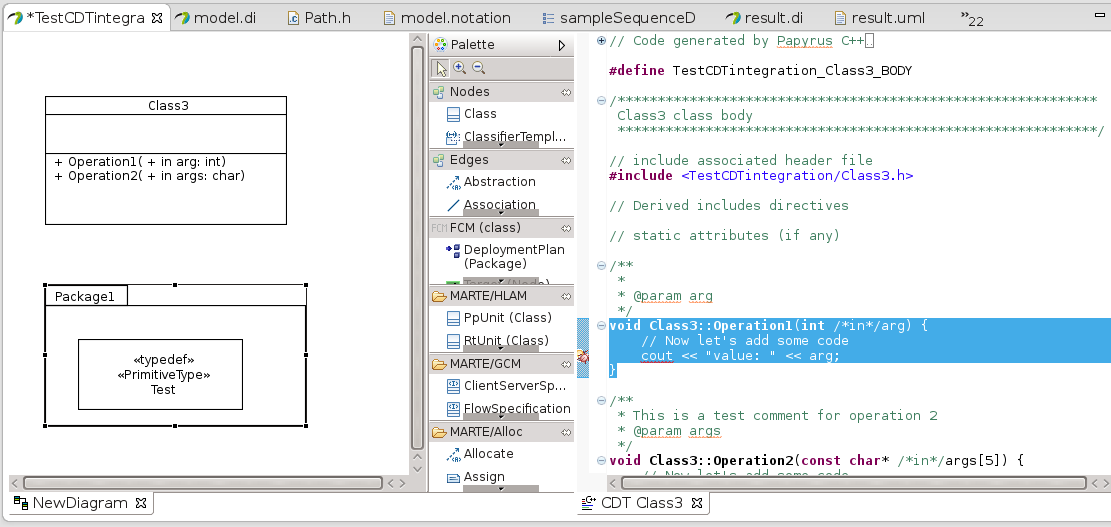Pin the MARTE/GCM drawer open
The height and width of the screenshot is (527, 1111).
click(x=566, y=364)
